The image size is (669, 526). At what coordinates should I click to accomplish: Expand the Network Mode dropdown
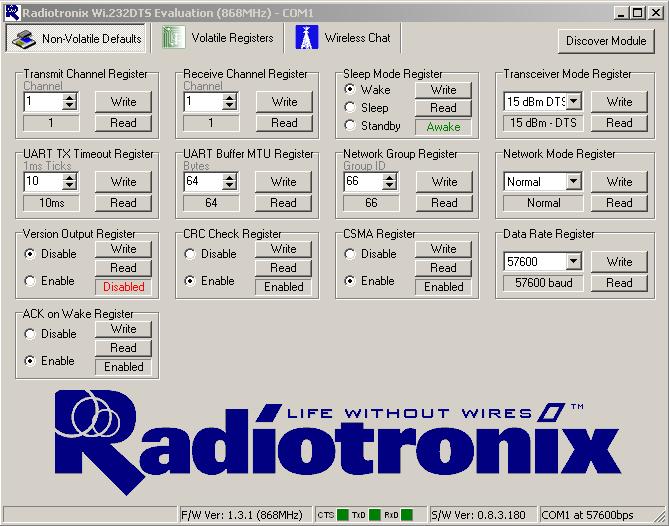(574, 182)
